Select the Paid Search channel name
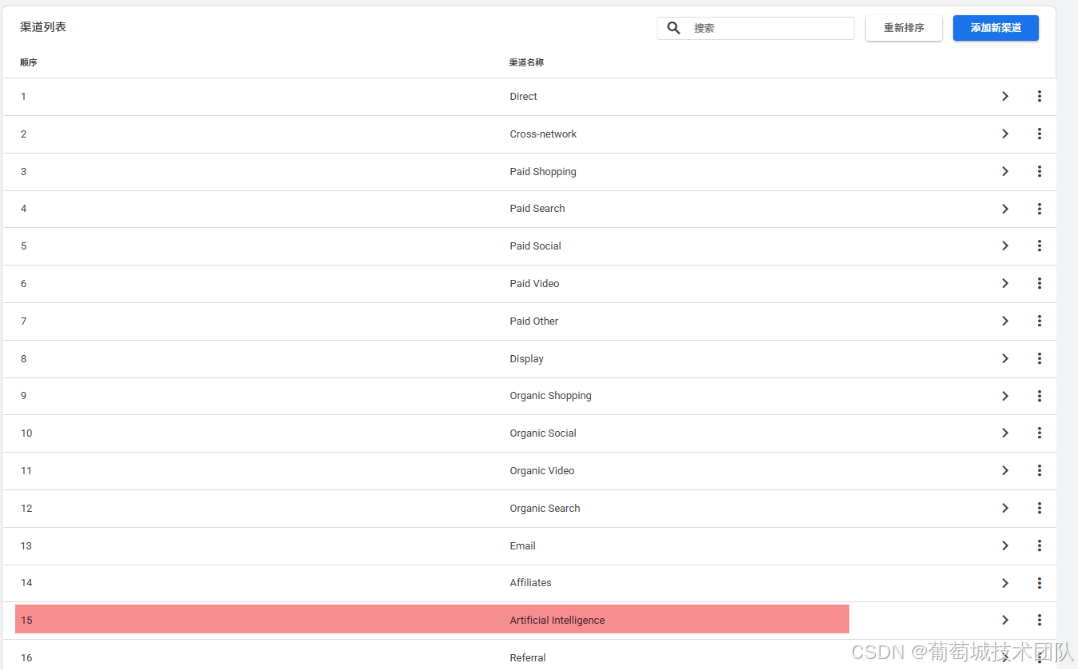1078x669 pixels. 537,208
